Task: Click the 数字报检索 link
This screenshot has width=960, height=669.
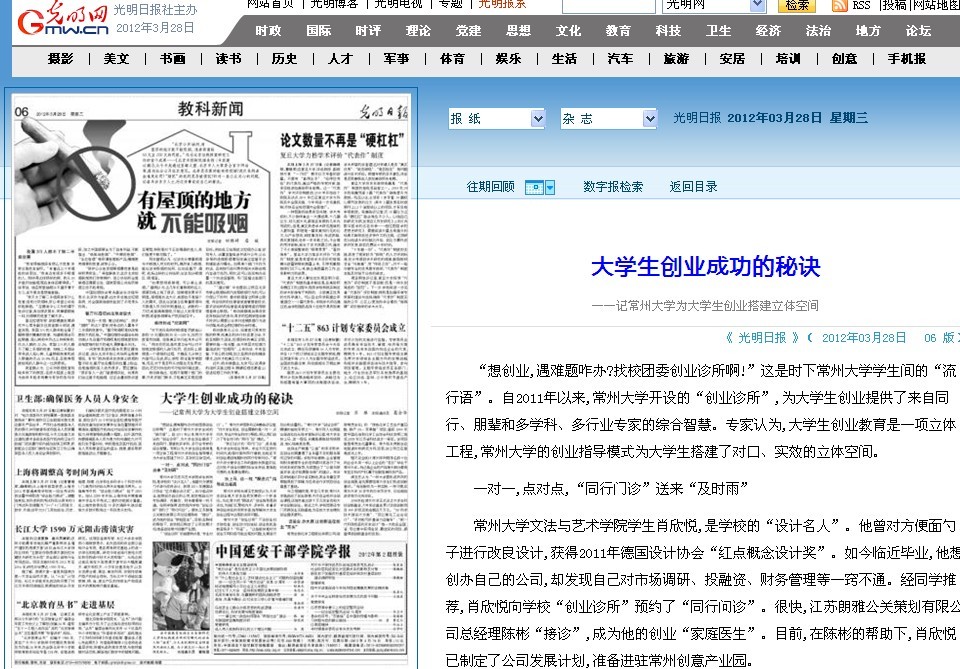Action: click(613, 187)
